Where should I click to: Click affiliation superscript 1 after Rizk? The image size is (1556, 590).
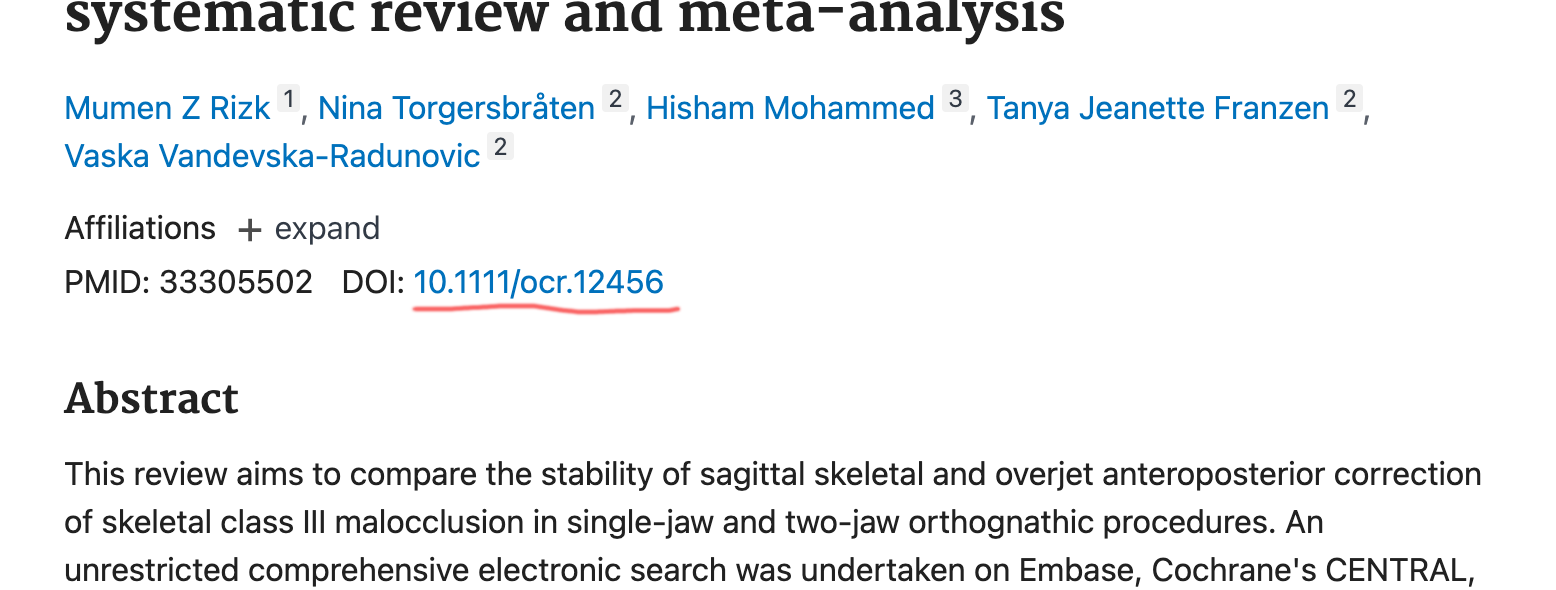coord(289,100)
